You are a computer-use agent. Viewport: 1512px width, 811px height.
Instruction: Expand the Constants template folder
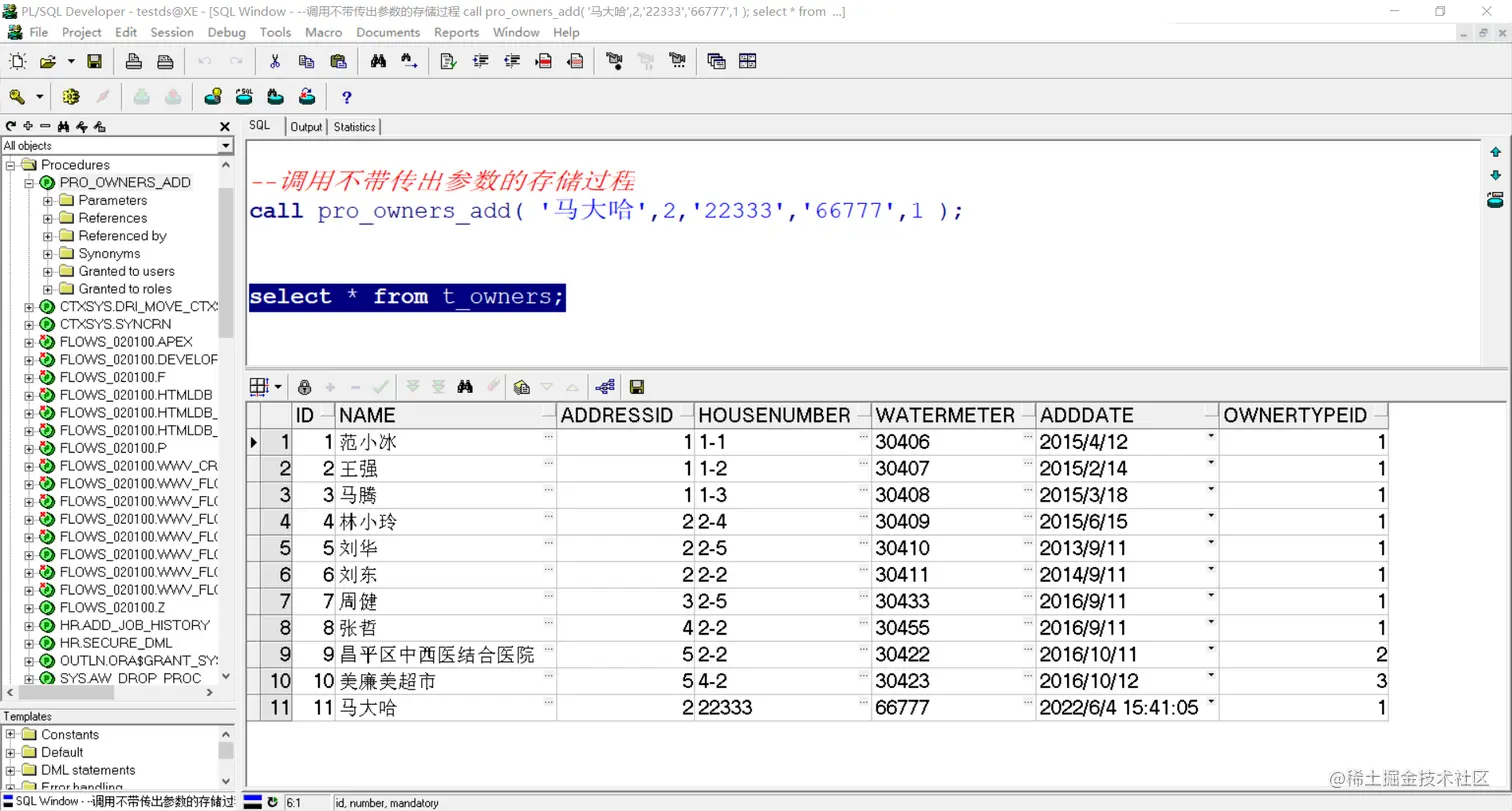click(10, 735)
